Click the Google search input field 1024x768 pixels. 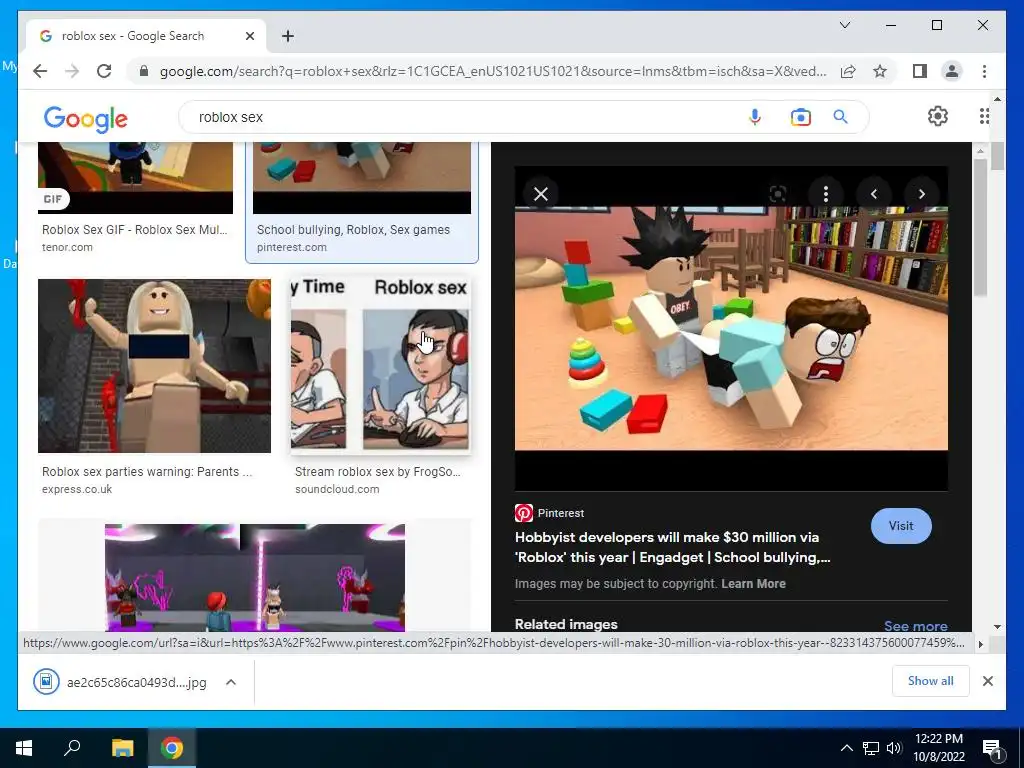[470, 117]
